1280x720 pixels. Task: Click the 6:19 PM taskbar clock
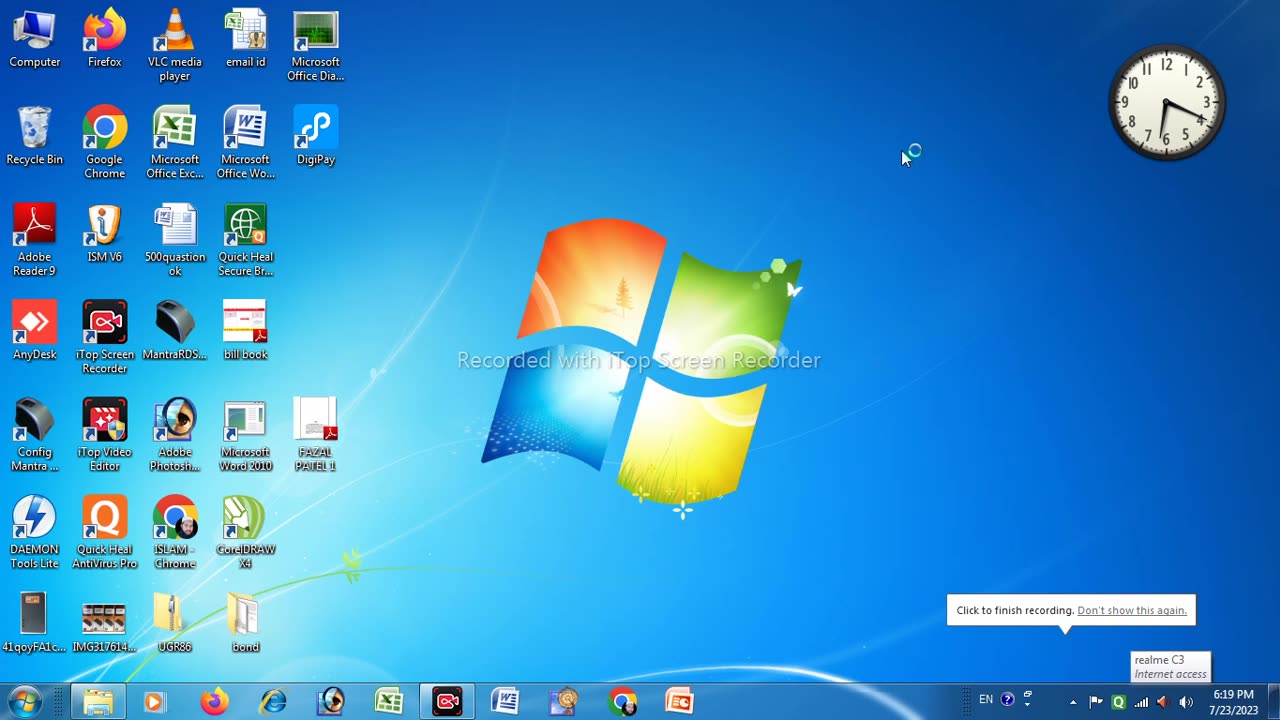pyautogui.click(x=1234, y=702)
